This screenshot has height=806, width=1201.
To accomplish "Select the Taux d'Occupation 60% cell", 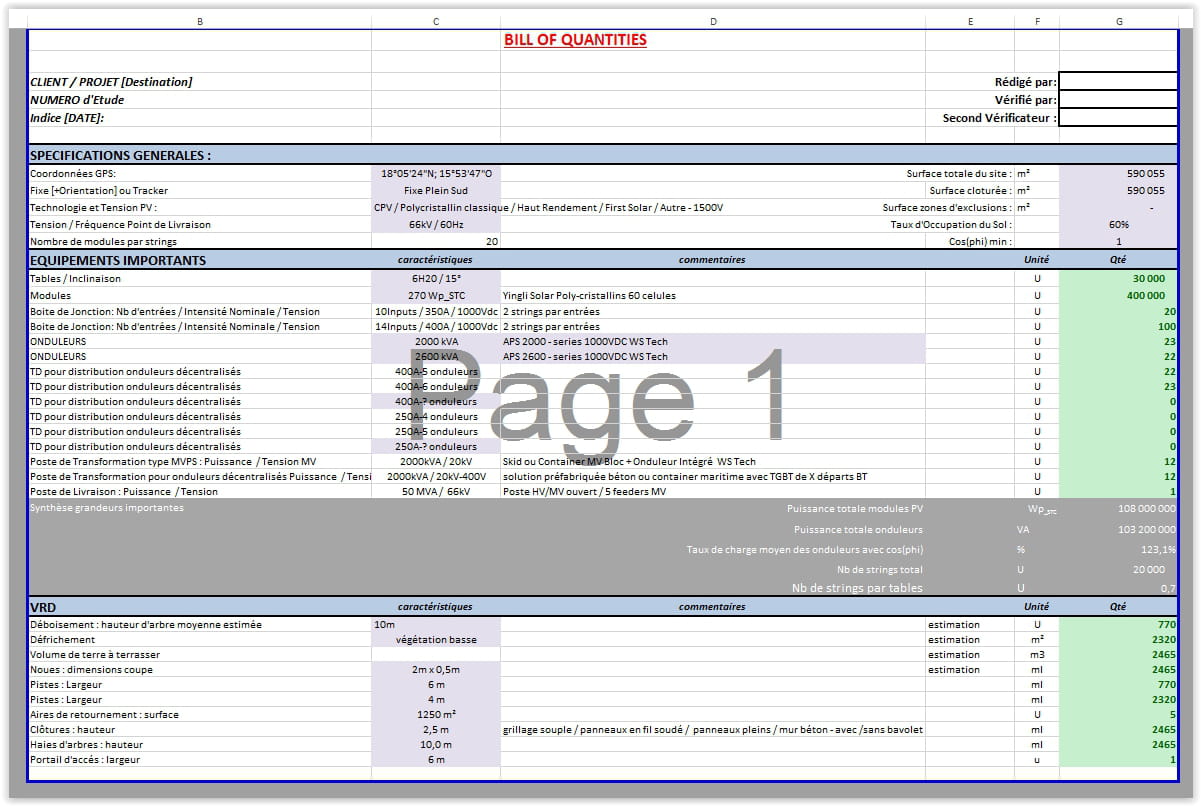I will 1118,225.
